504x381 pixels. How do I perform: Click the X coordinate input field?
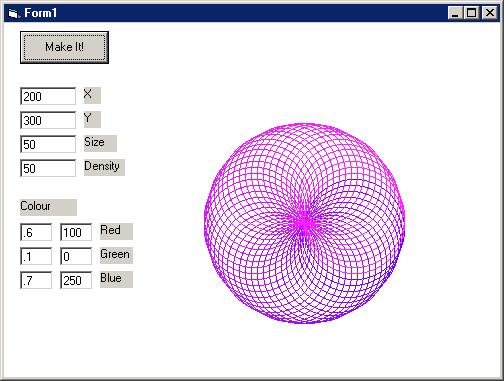[48, 96]
